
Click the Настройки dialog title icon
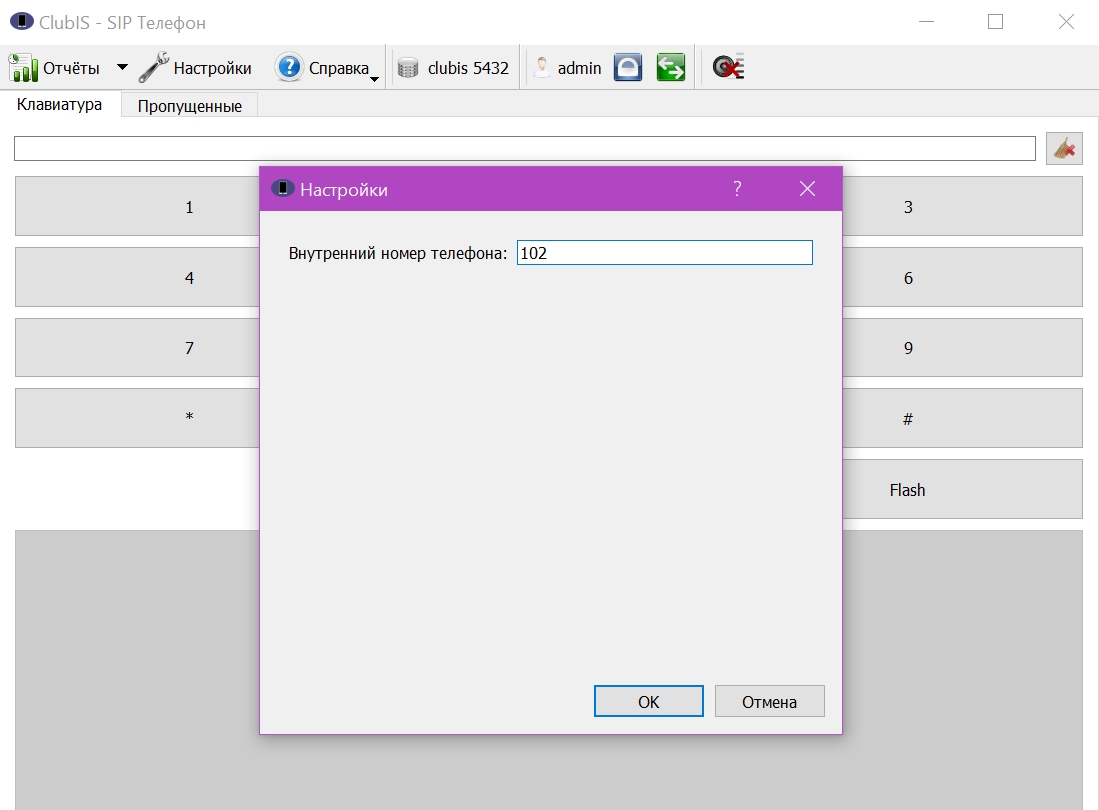(282, 188)
